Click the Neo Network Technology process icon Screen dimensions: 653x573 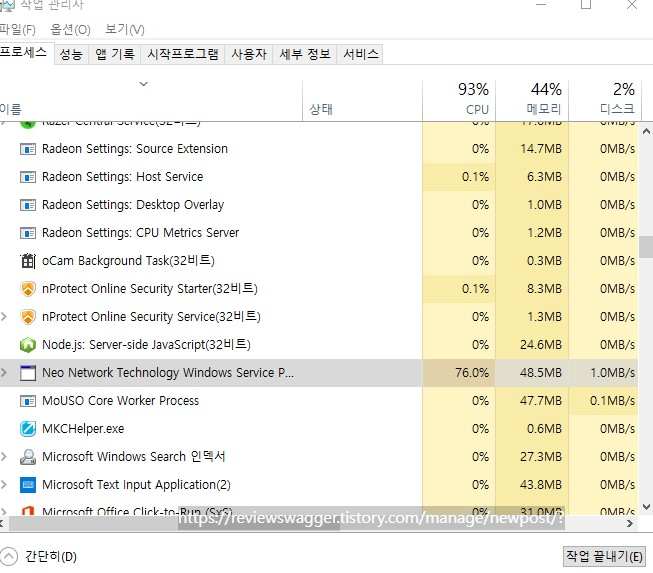[x=28, y=373]
